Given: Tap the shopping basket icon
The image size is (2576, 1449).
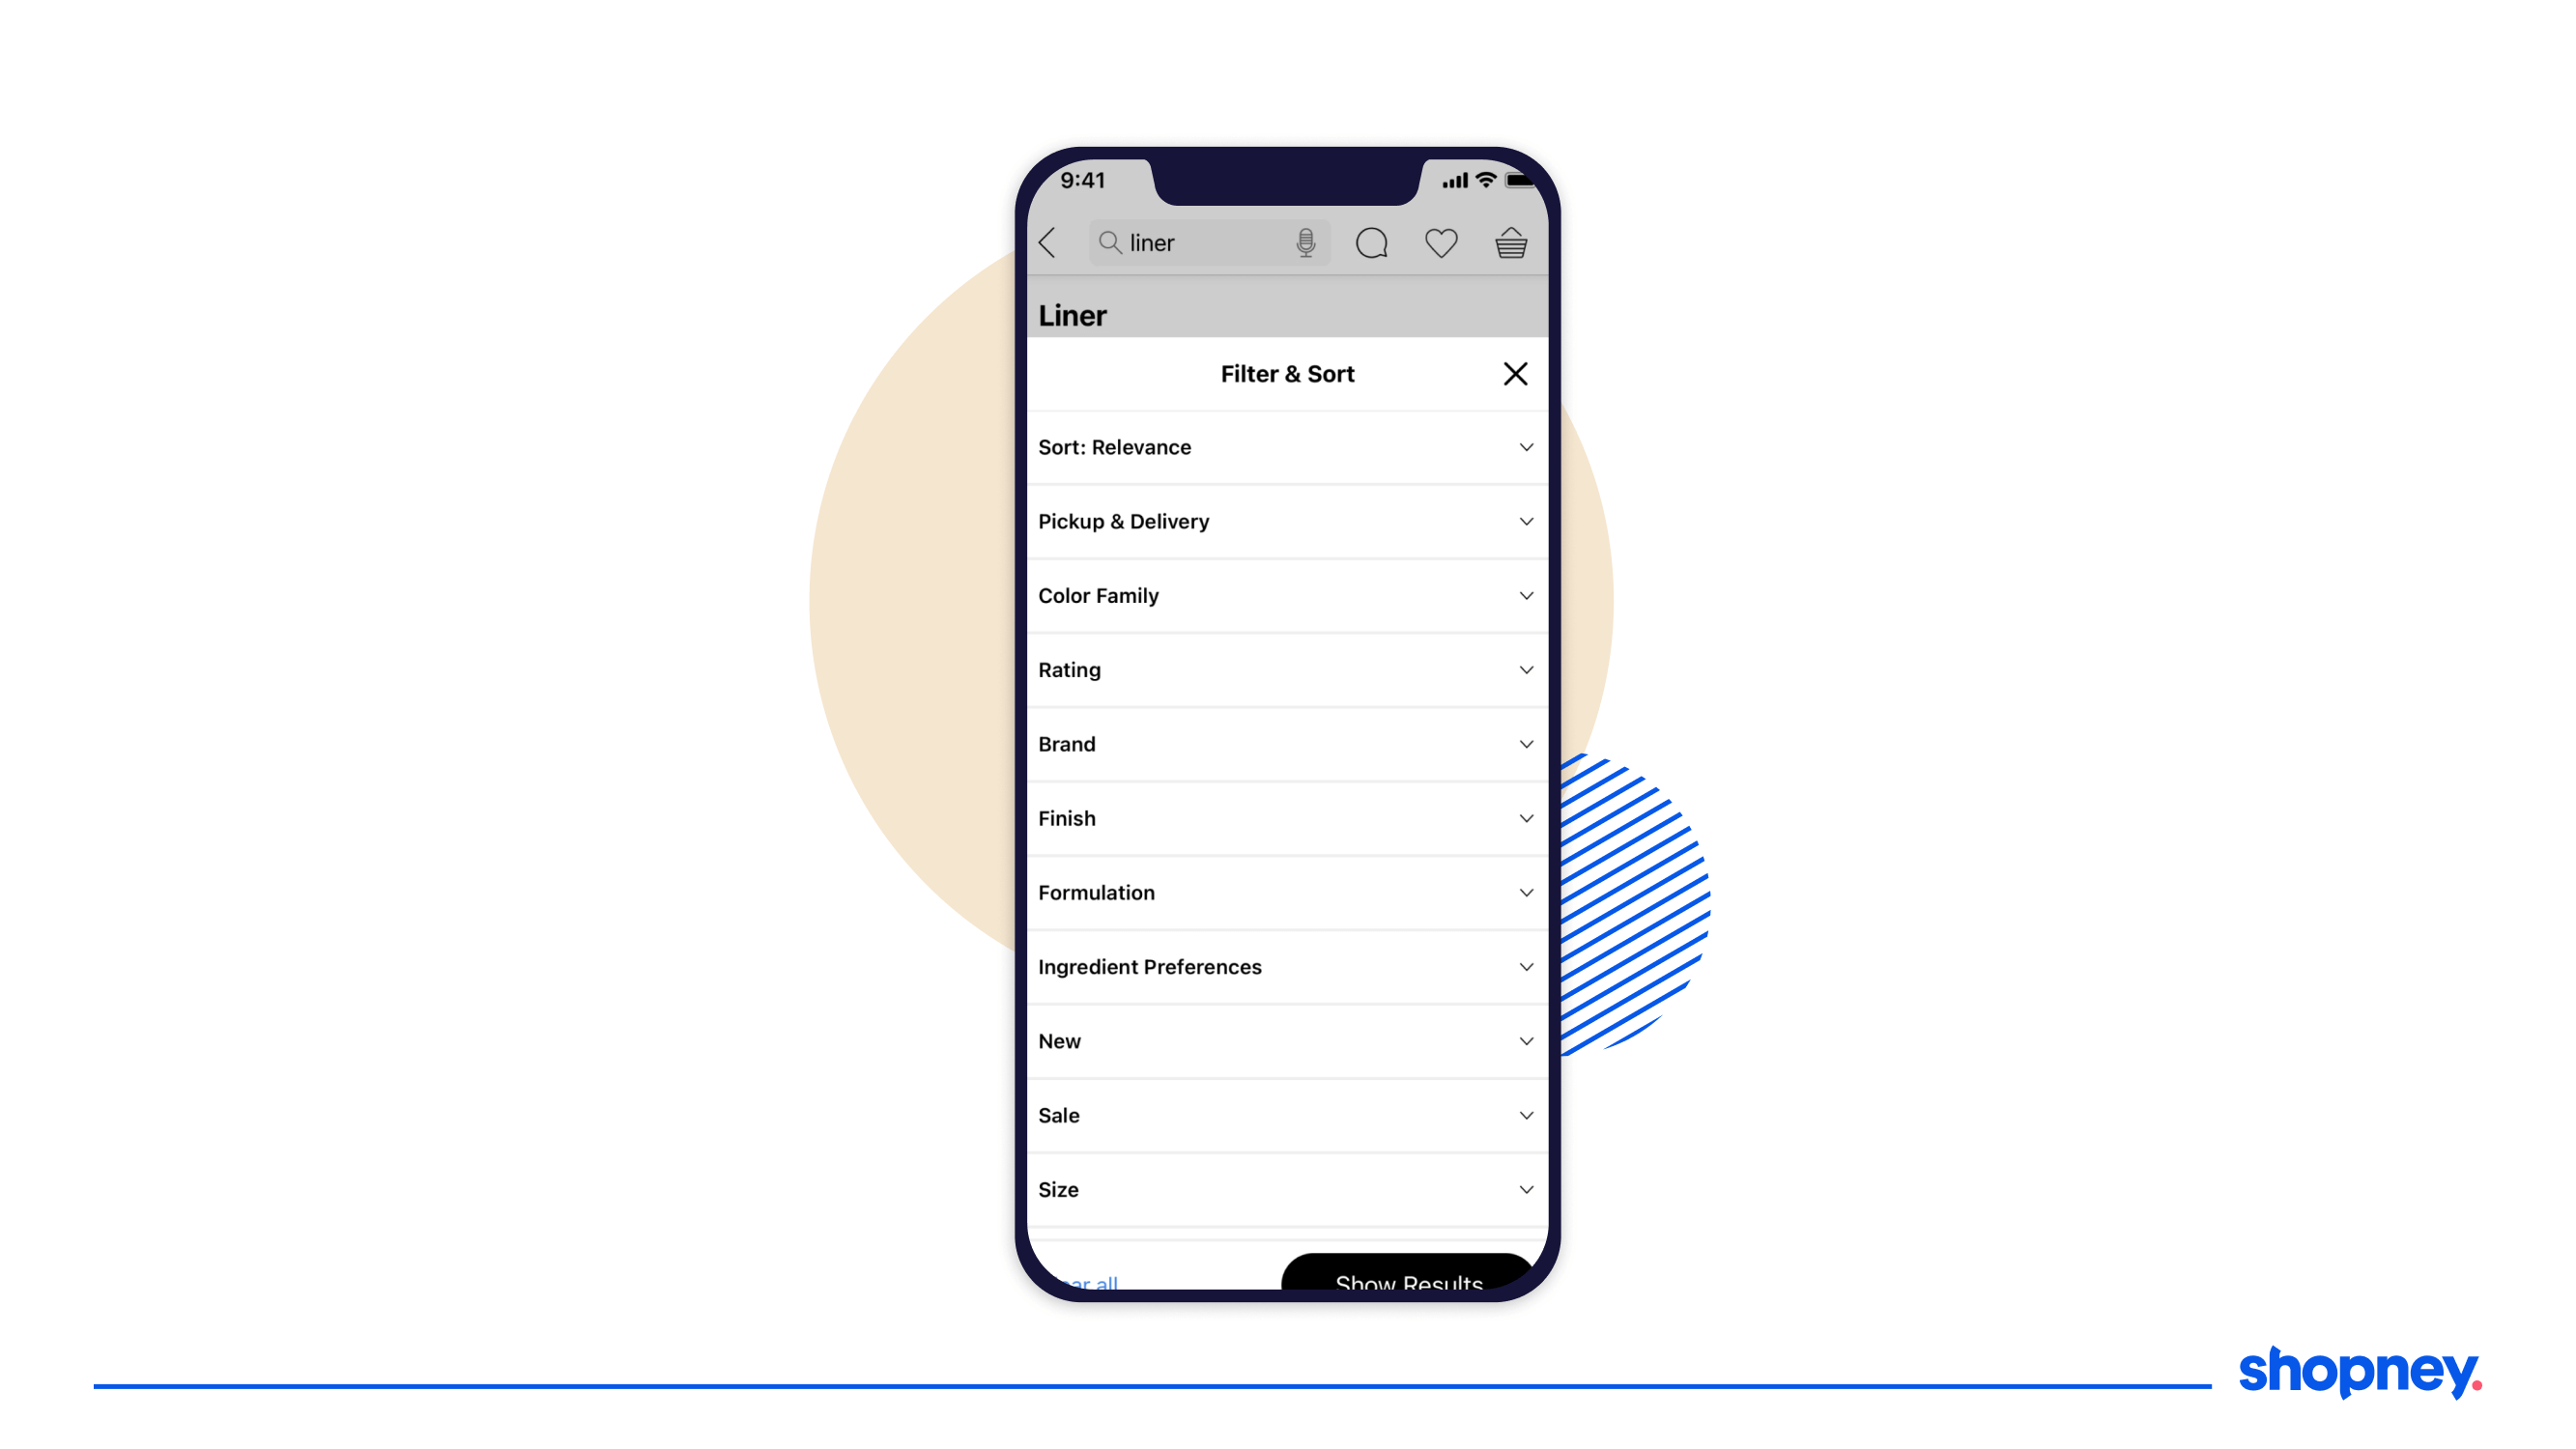Looking at the screenshot, I should pyautogui.click(x=1511, y=242).
